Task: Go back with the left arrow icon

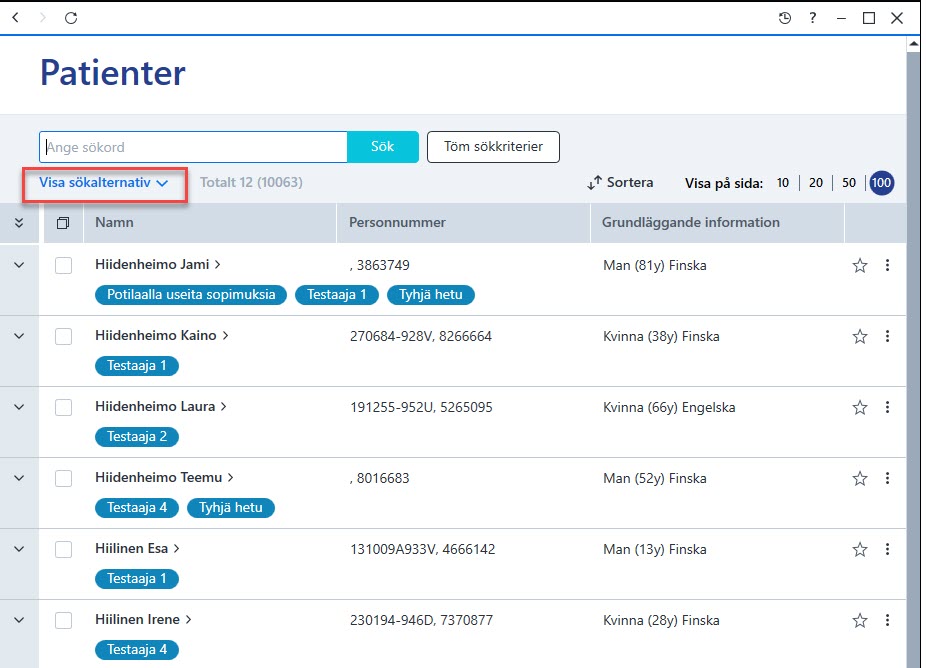Action: (x=16, y=18)
